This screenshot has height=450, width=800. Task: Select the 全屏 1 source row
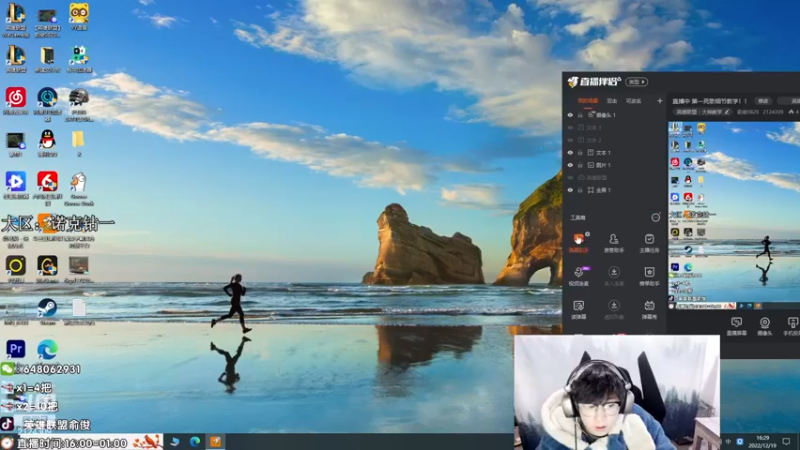coord(615,190)
